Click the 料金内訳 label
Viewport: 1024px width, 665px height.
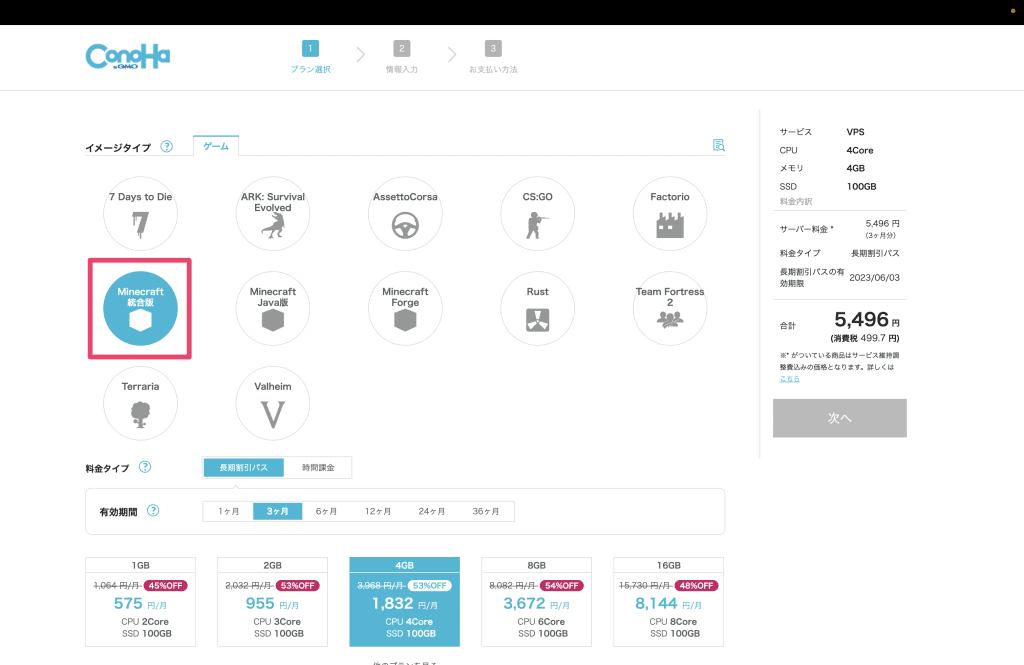coord(796,202)
